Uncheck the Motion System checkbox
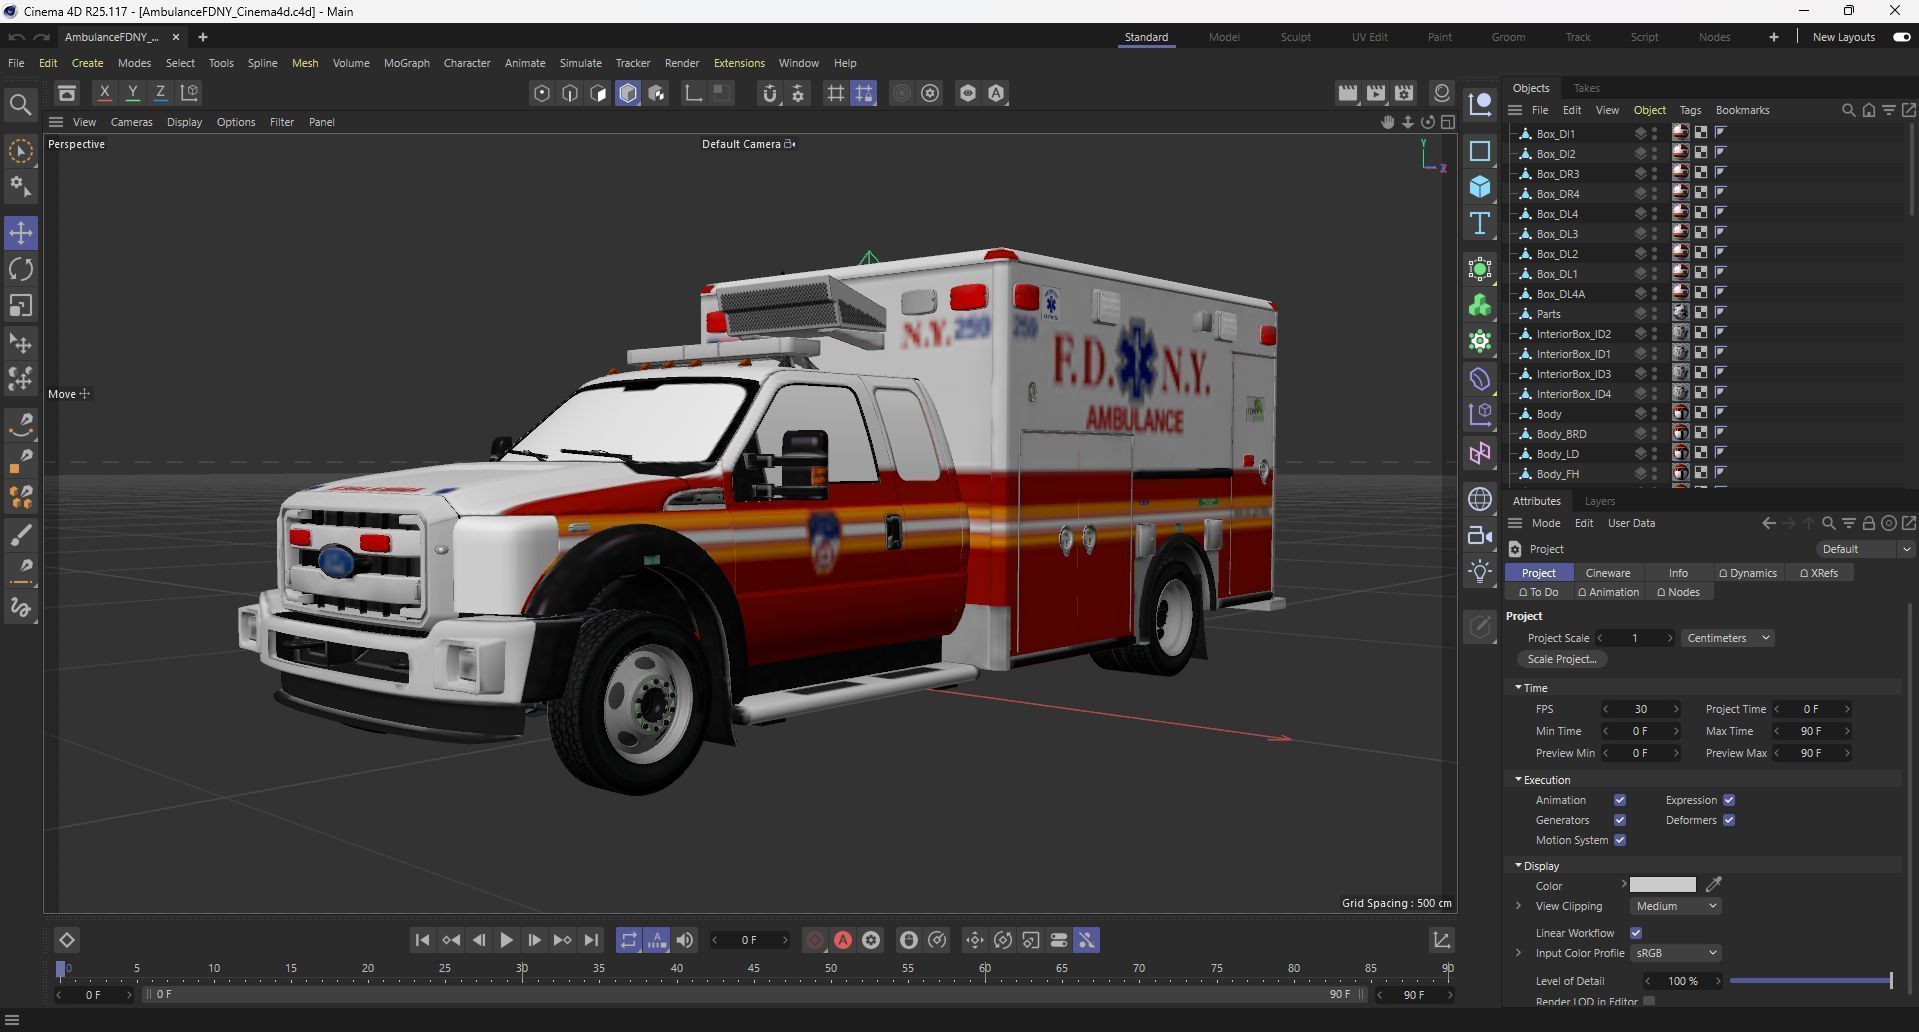The image size is (1919, 1032). 1620,840
